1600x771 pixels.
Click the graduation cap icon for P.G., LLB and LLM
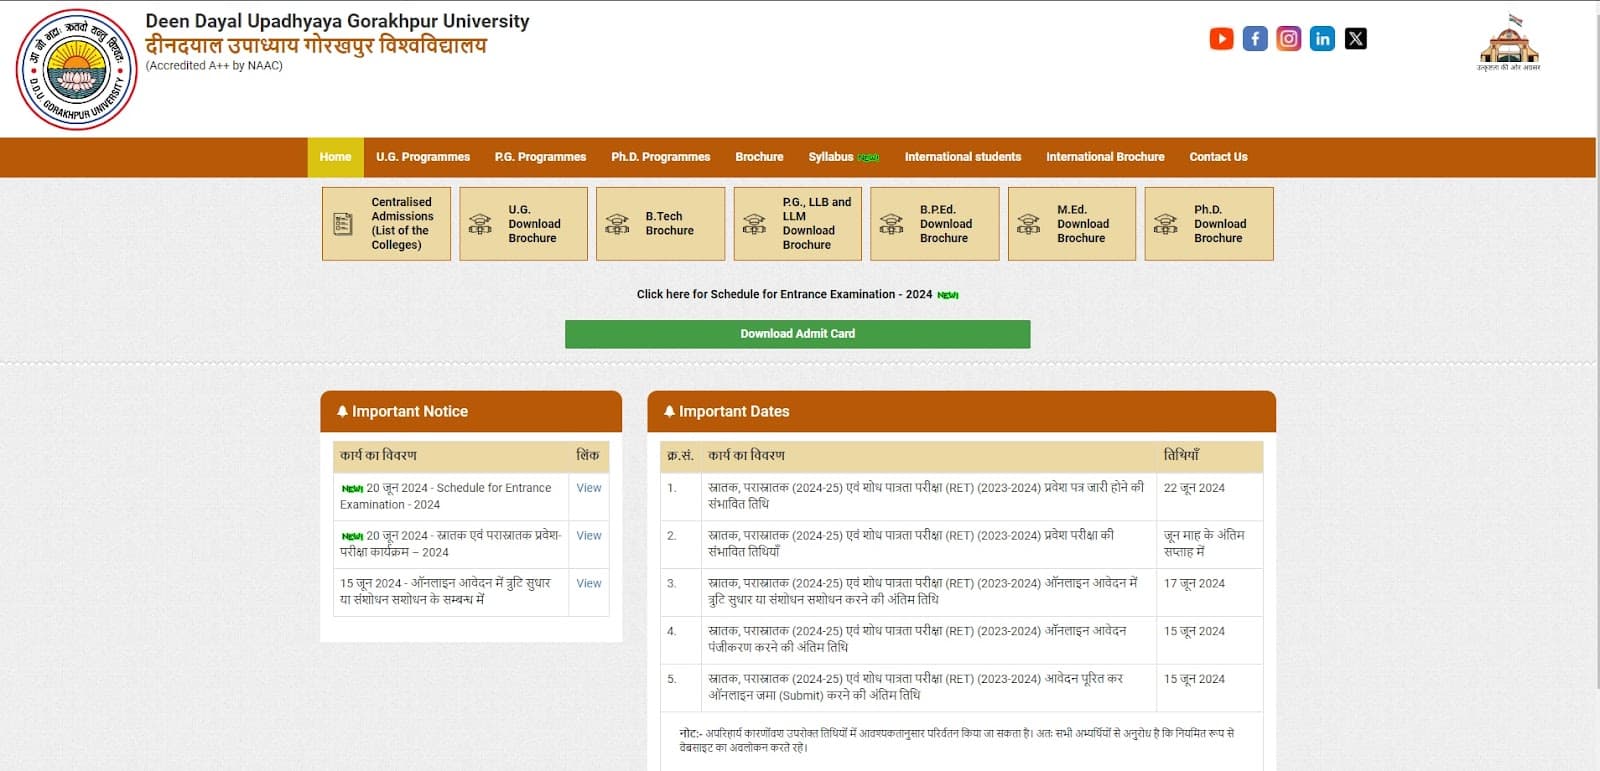pyautogui.click(x=754, y=224)
